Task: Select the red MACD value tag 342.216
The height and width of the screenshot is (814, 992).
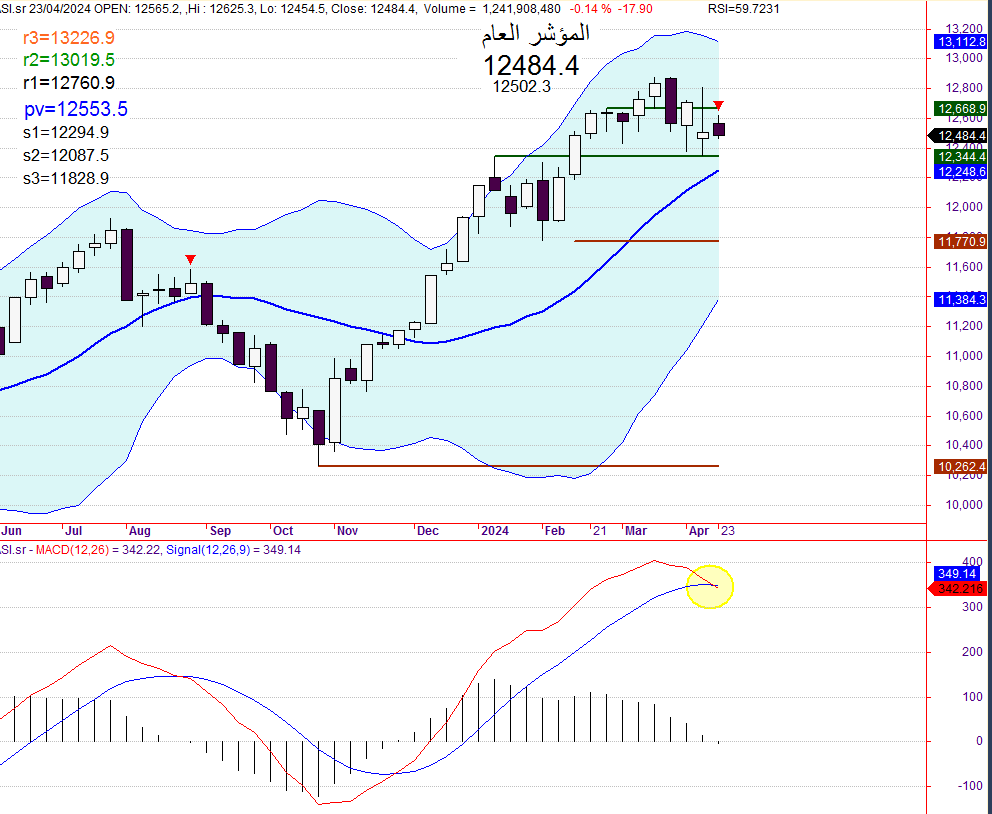Action: tap(958, 589)
